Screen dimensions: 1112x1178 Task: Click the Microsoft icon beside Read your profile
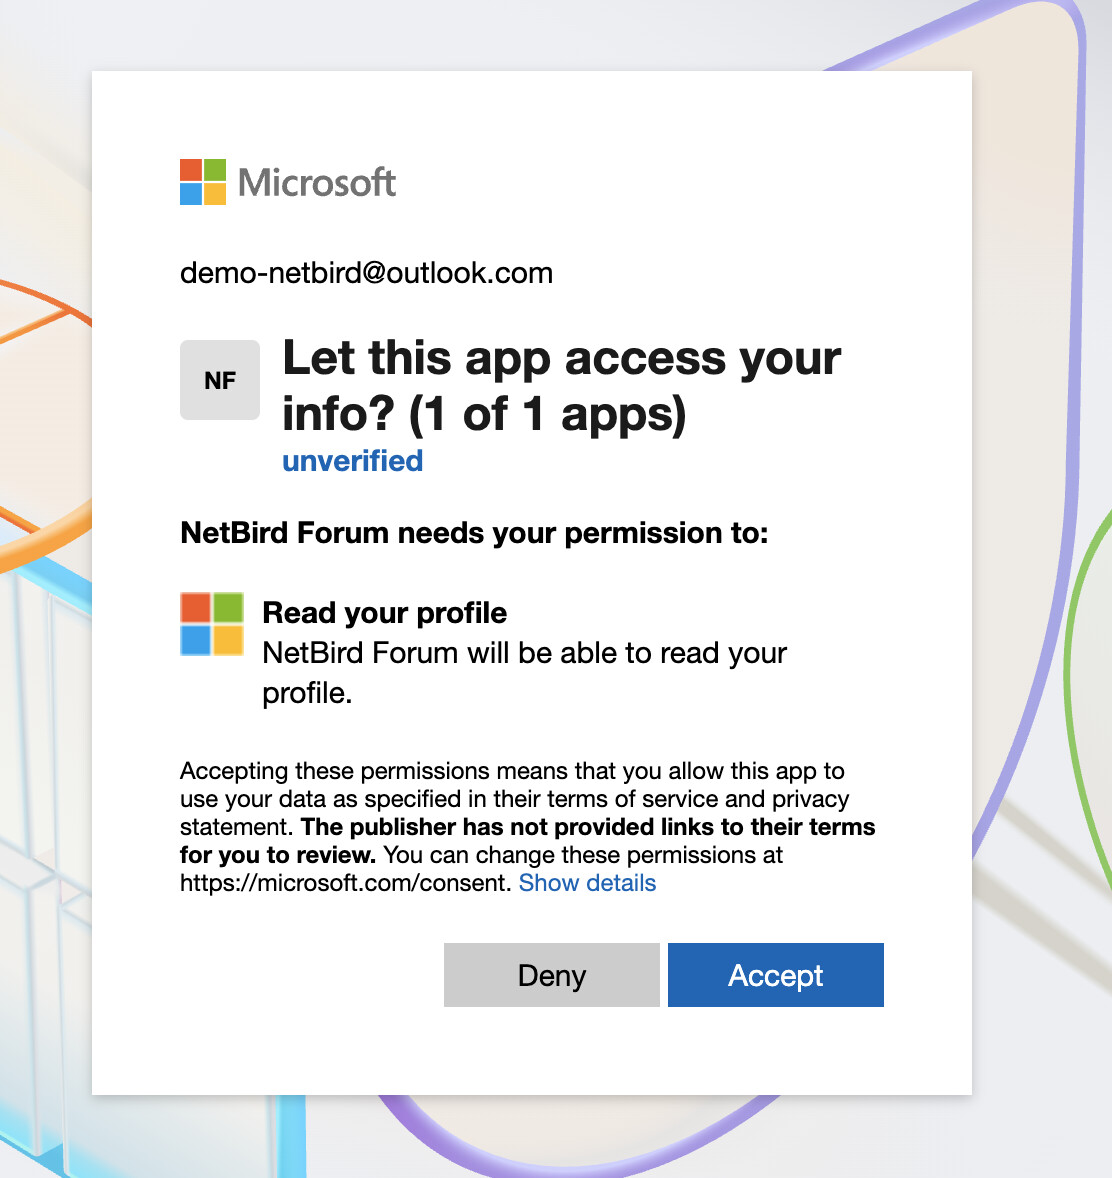pyautogui.click(x=212, y=624)
